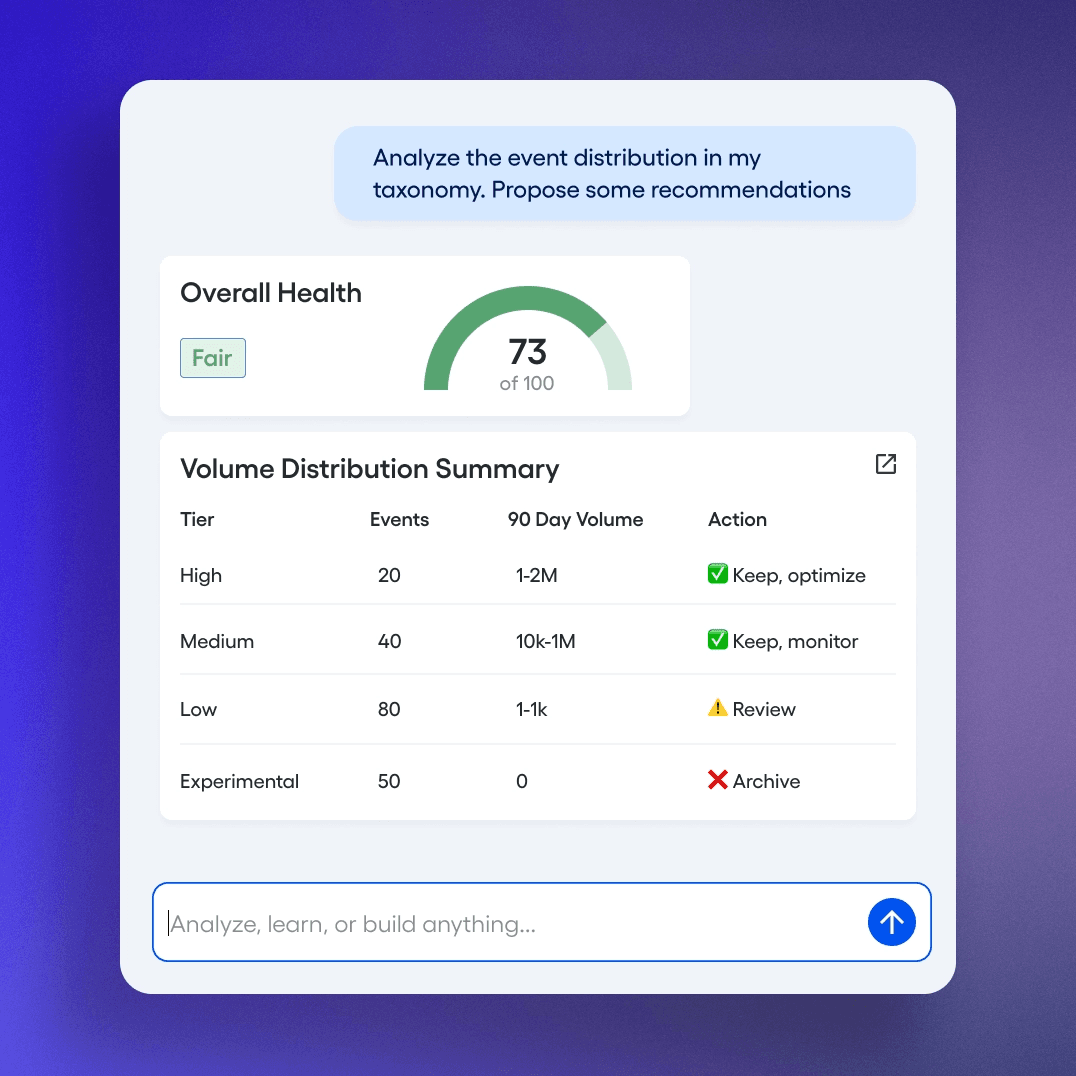Select the High tier row label
The width and height of the screenshot is (1076, 1076).
coord(201,576)
